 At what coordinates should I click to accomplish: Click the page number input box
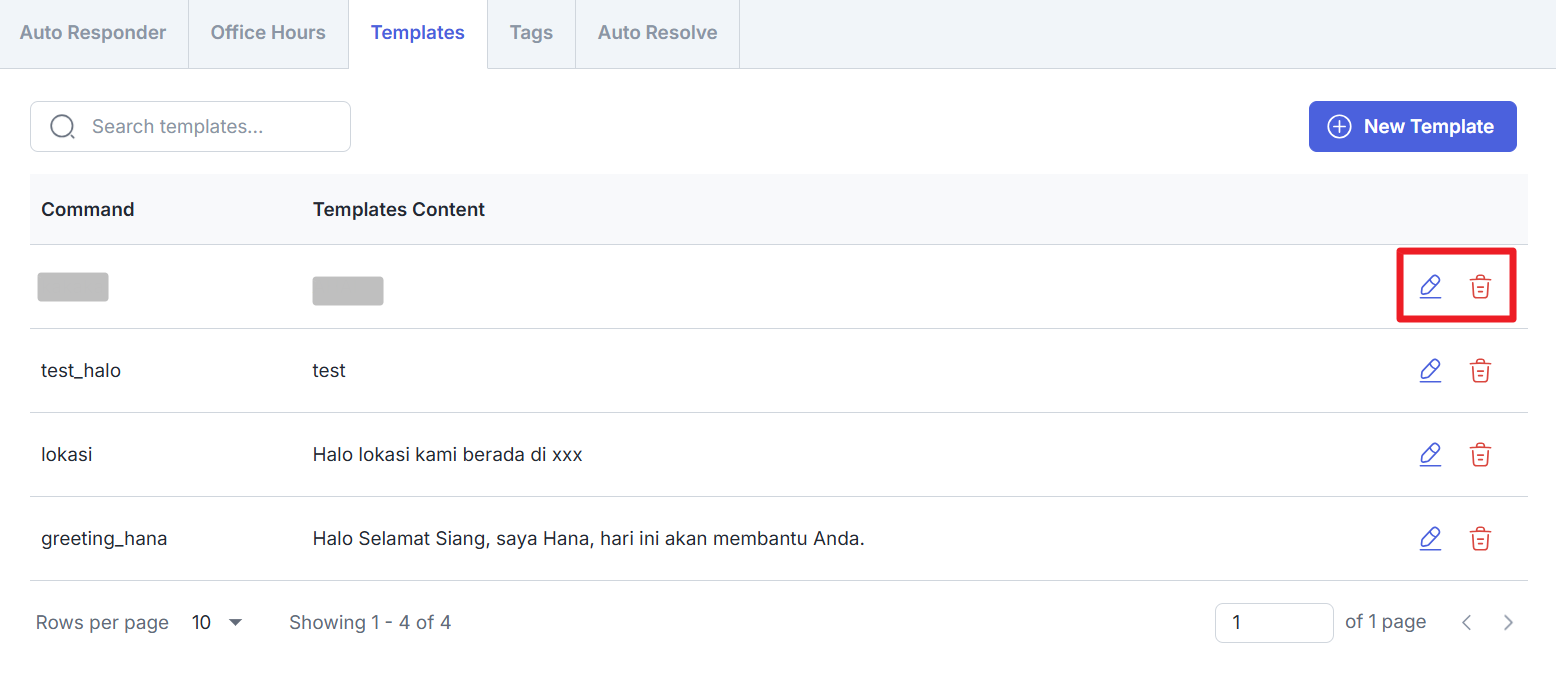pos(1273,623)
